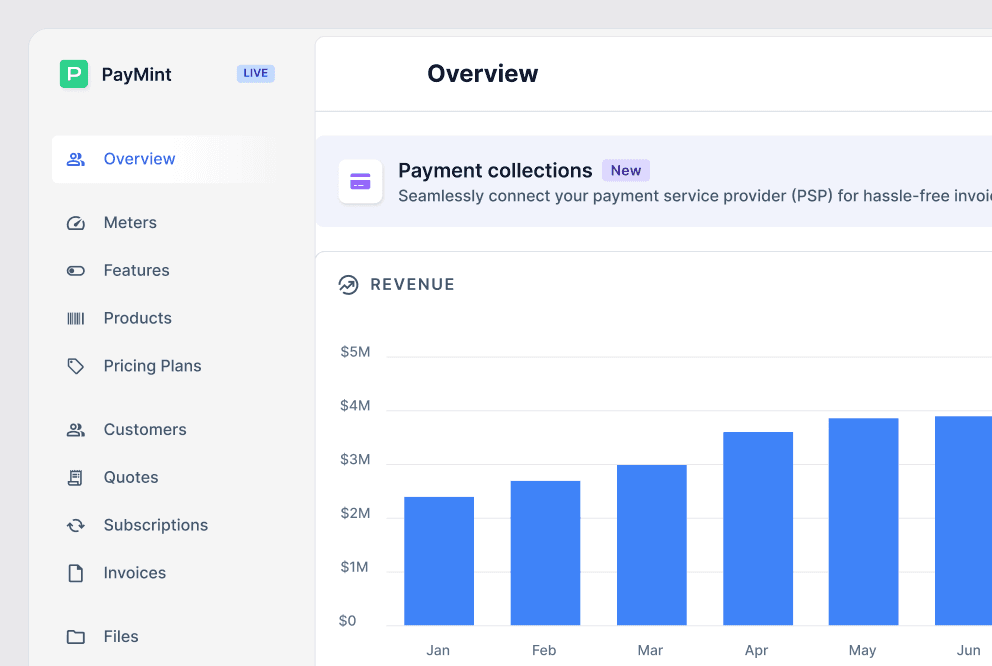Open the Overview sidebar item
Screen dimensions: 992x666
(x=164, y=159)
